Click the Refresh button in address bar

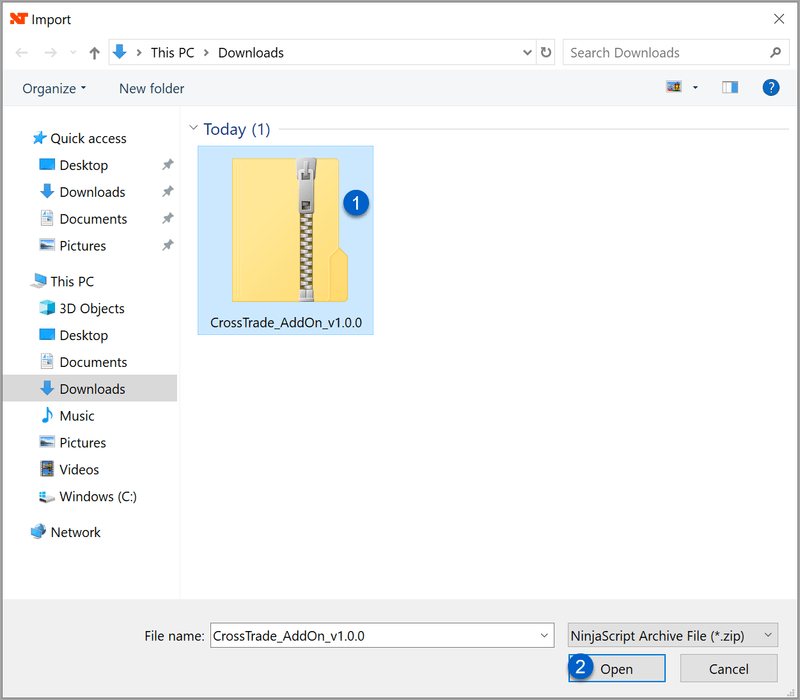[x=546, y=53]
